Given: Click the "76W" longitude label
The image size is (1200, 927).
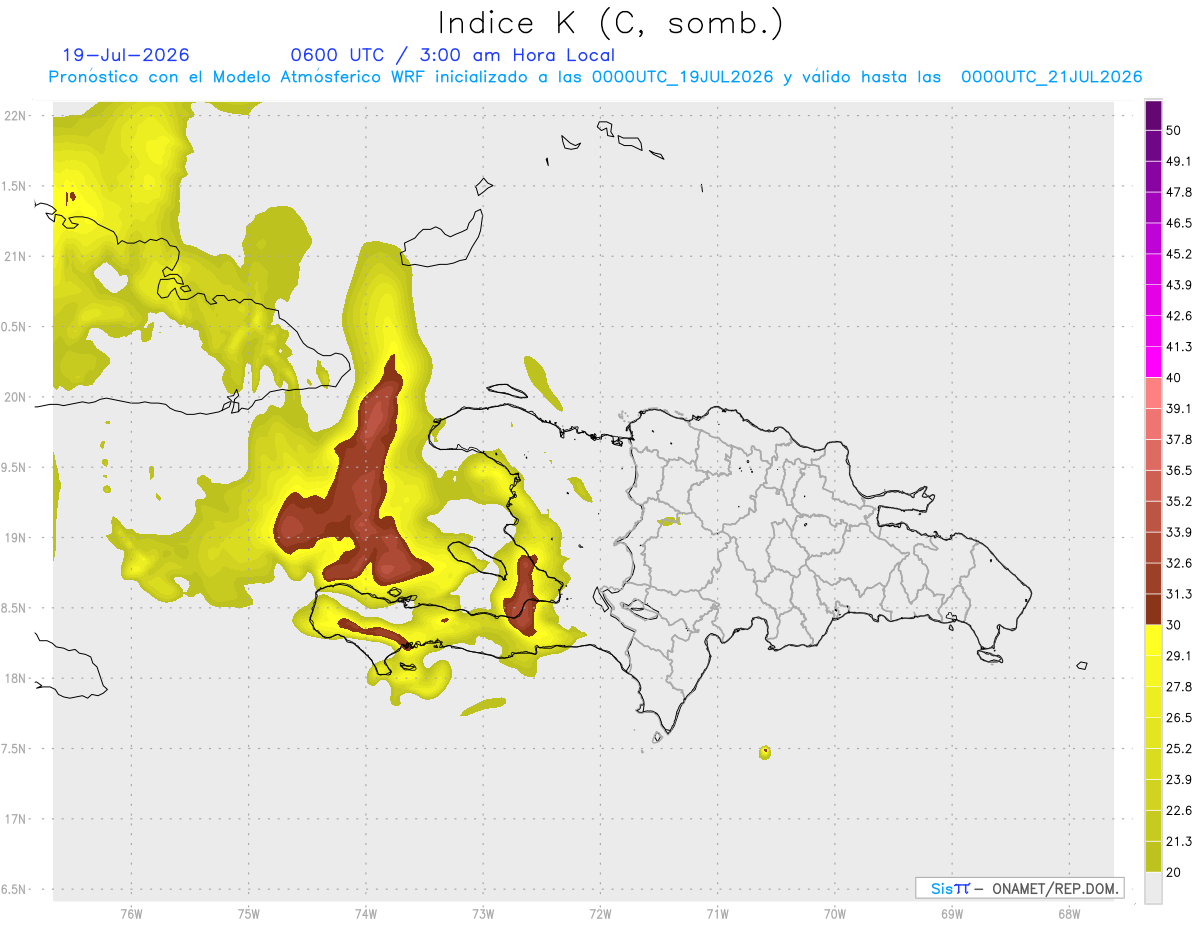Looking at the screenshot, I should coord(131,914).
